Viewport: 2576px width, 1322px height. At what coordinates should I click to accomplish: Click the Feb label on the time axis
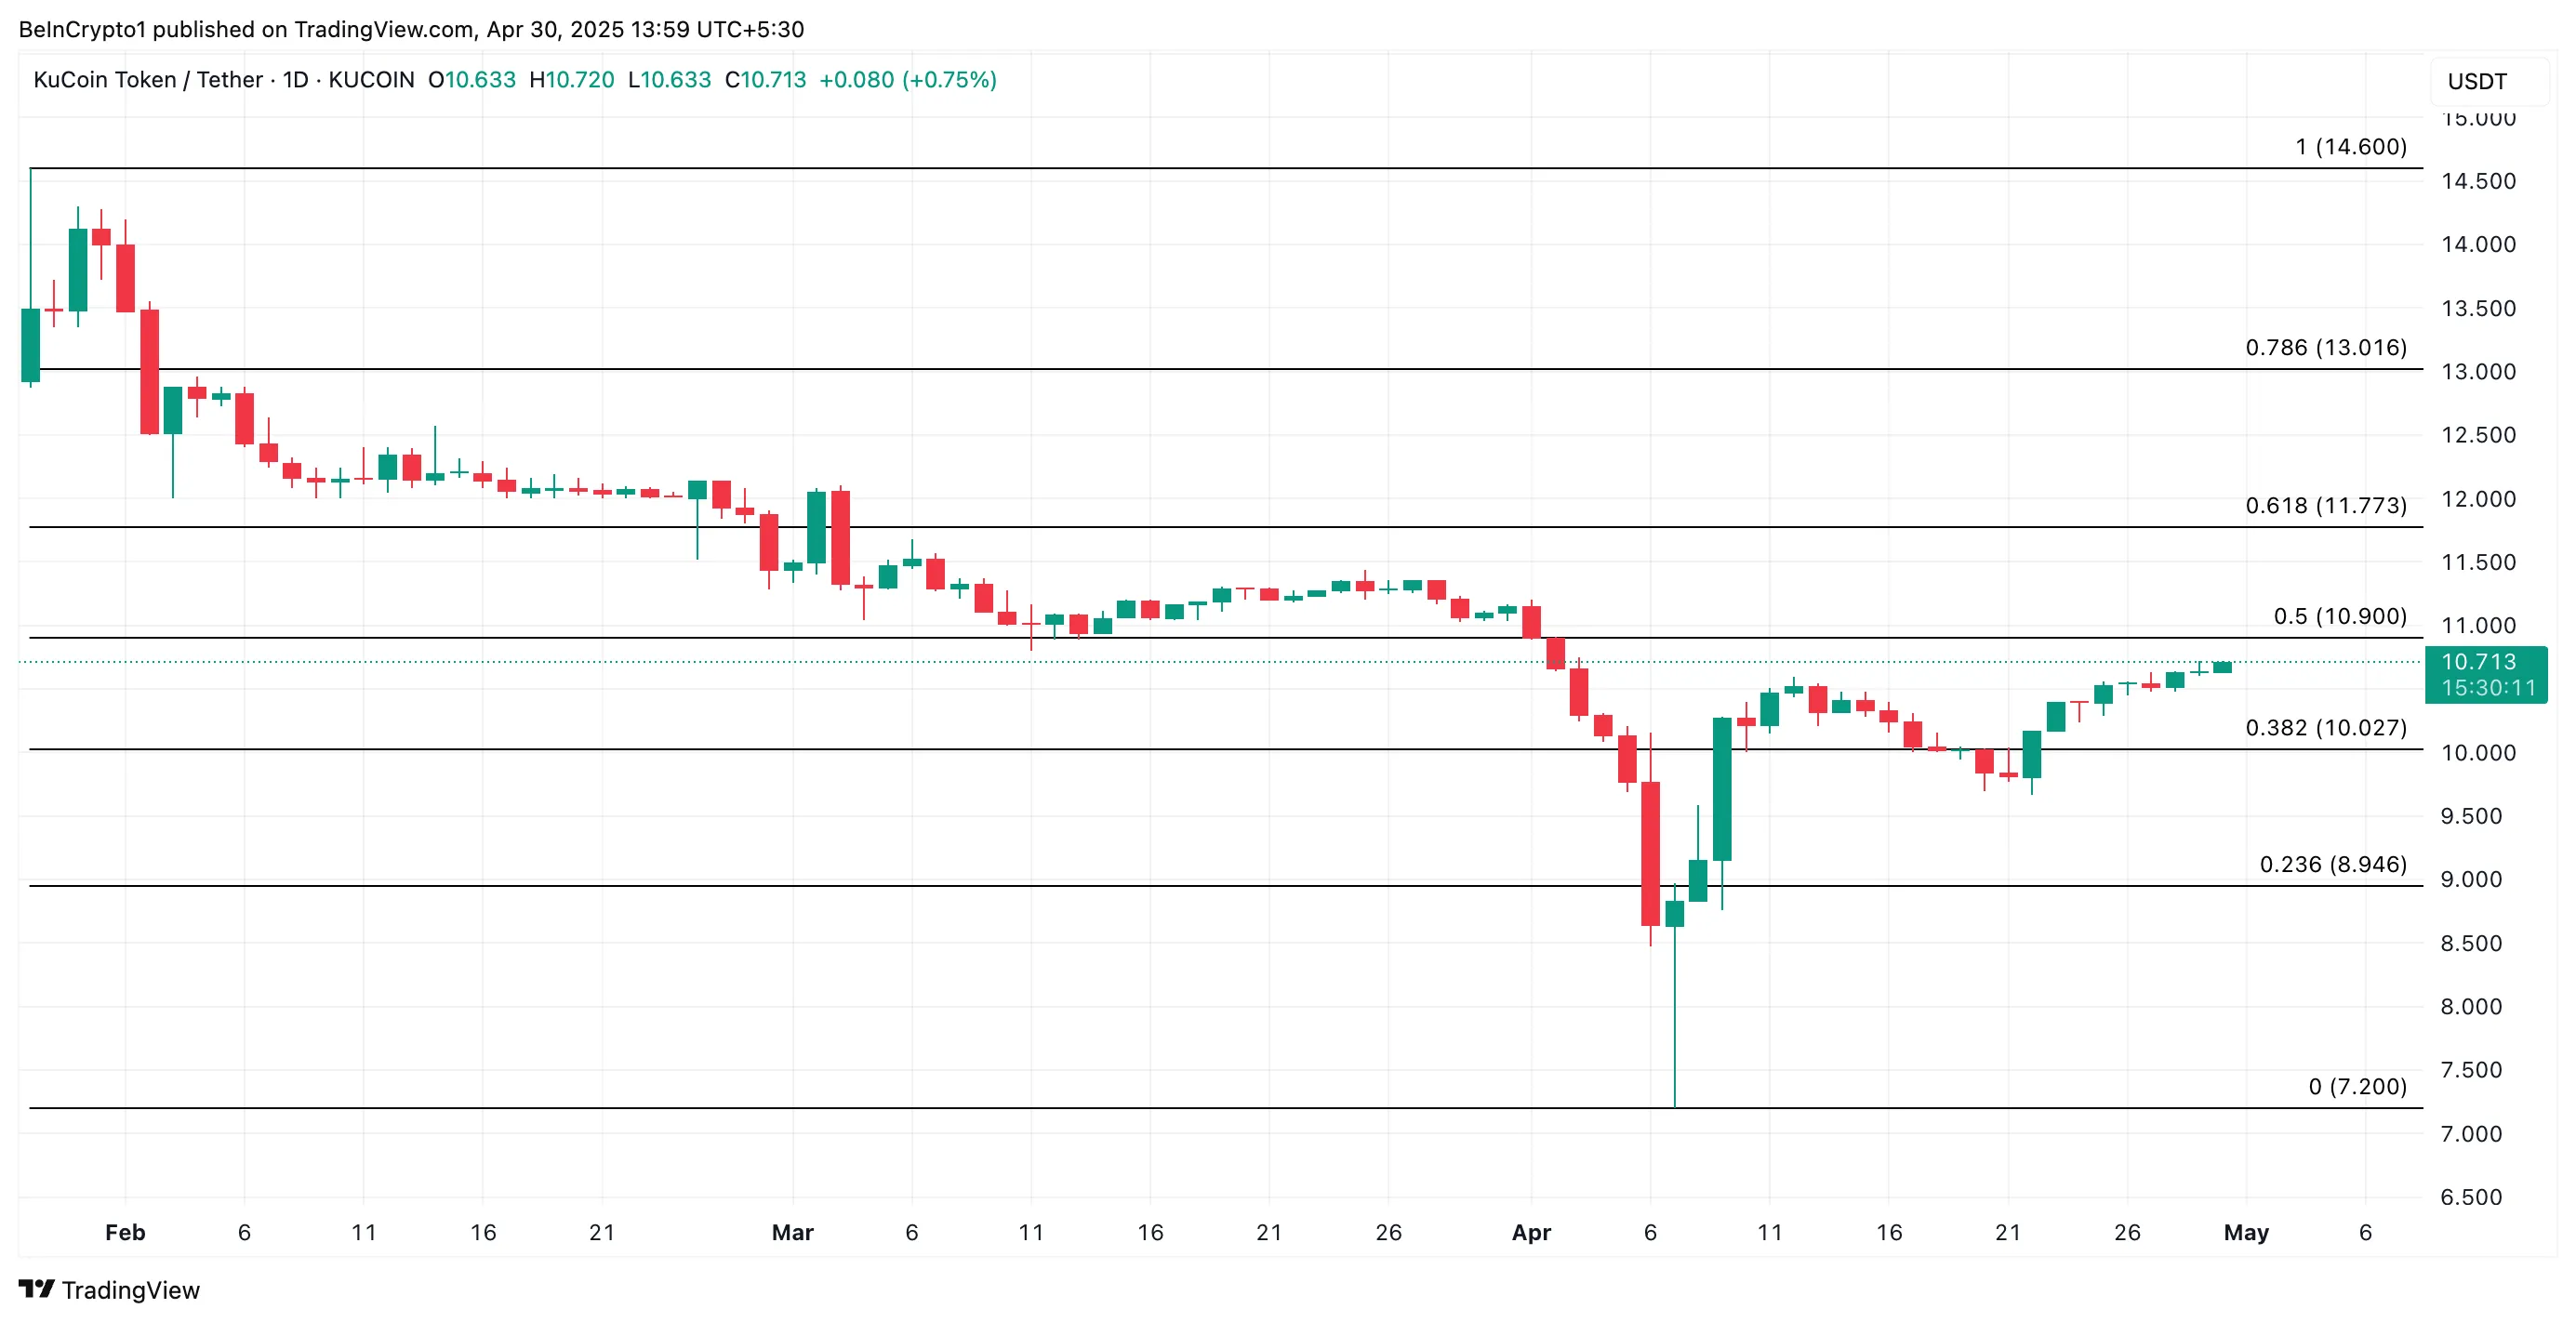pos(125,1232)
